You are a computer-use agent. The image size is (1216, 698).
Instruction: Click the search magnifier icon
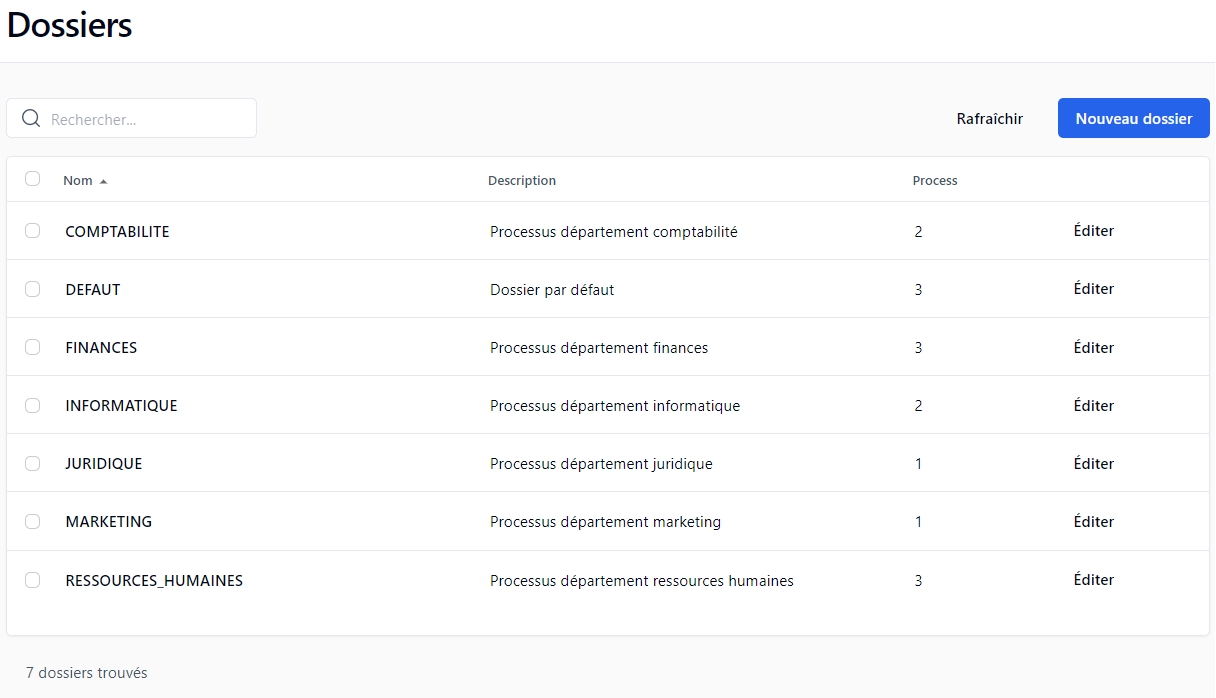[31, 119]
